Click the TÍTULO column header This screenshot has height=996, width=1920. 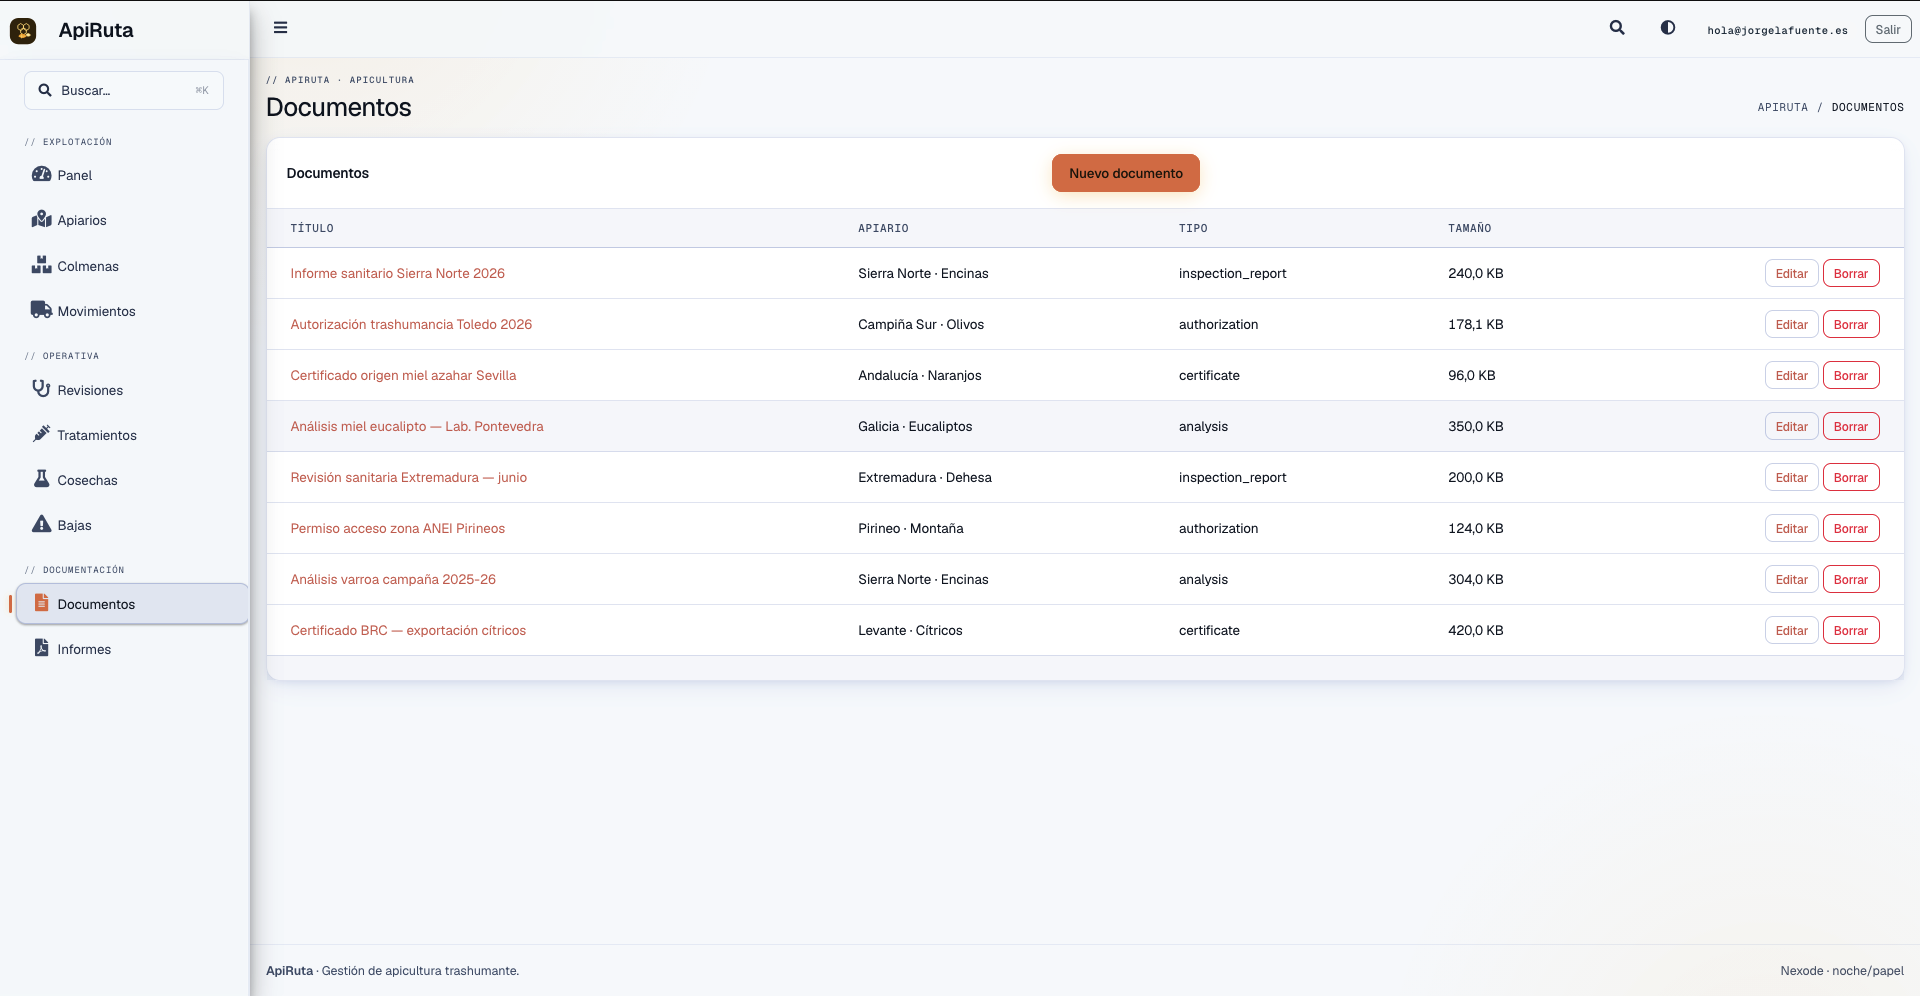pyautogui.click(x=312, y=228)
